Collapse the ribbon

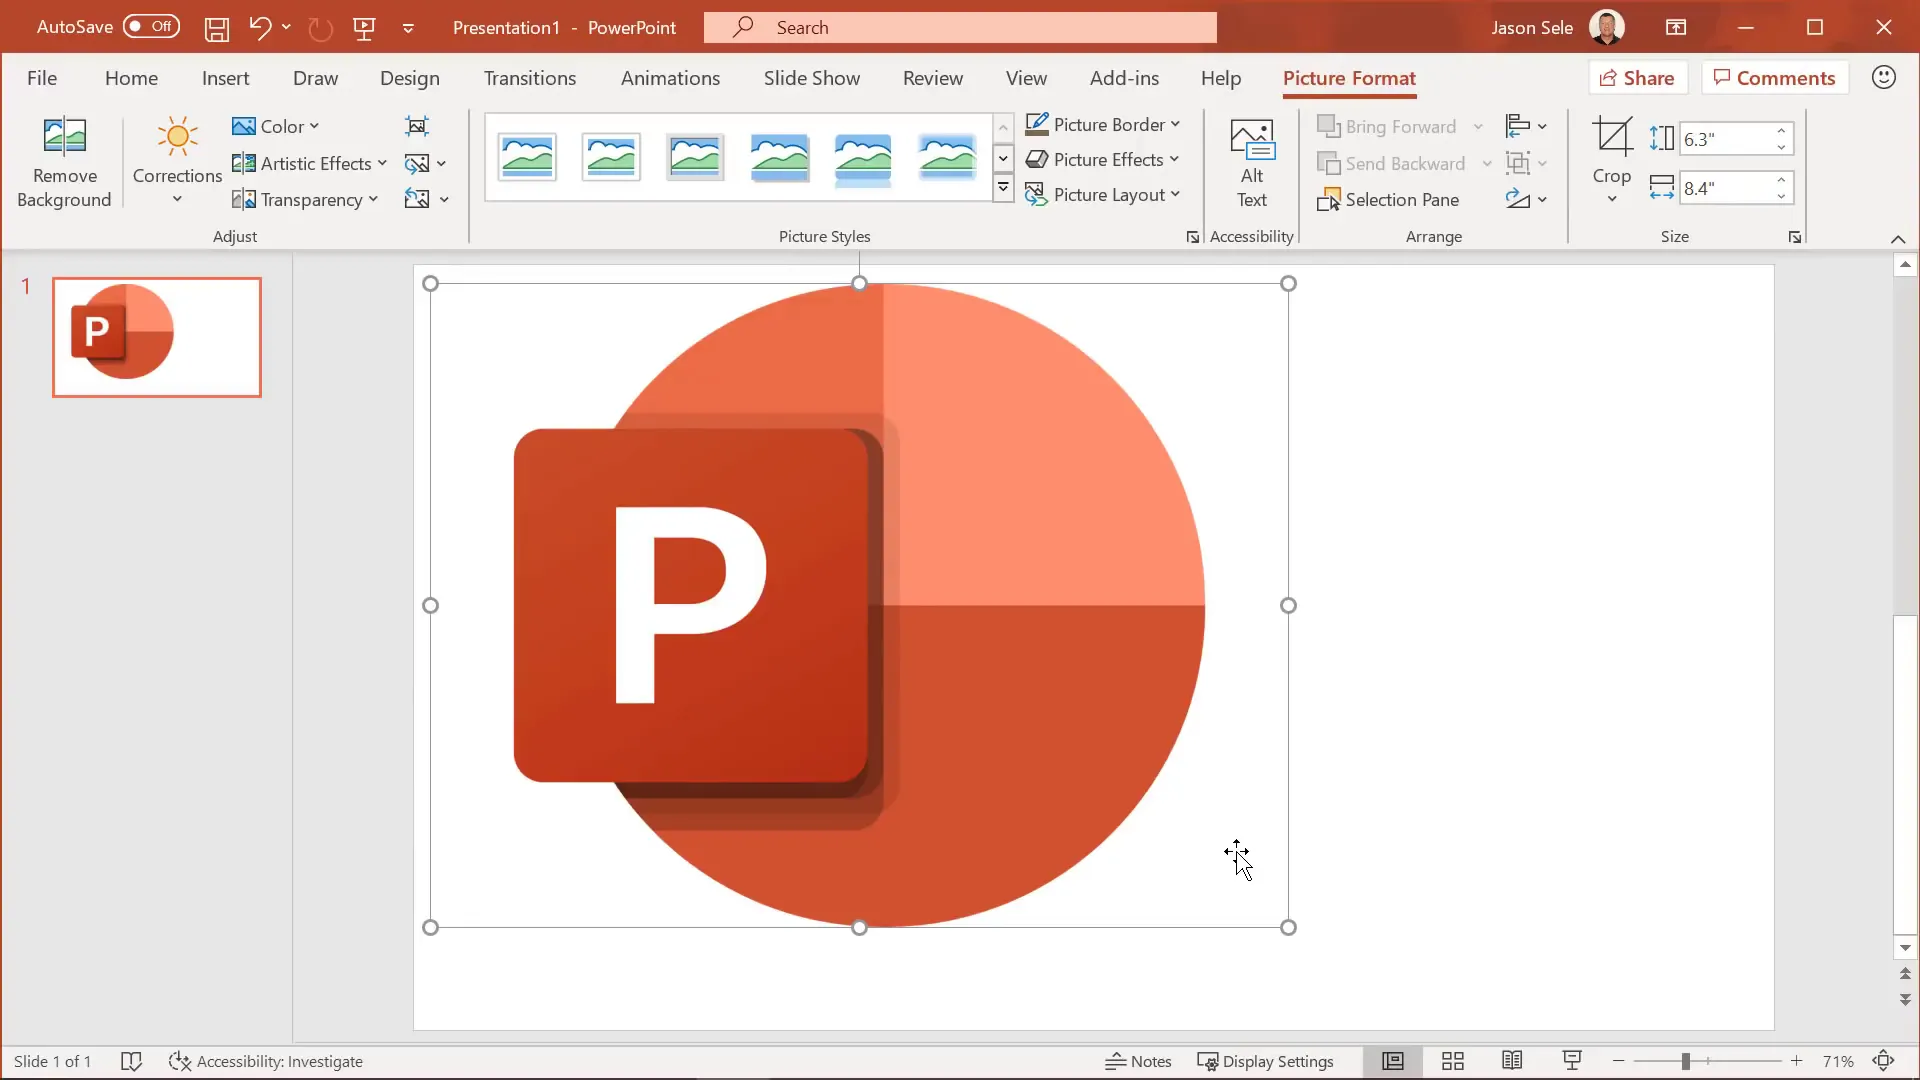pos(1898,238)
